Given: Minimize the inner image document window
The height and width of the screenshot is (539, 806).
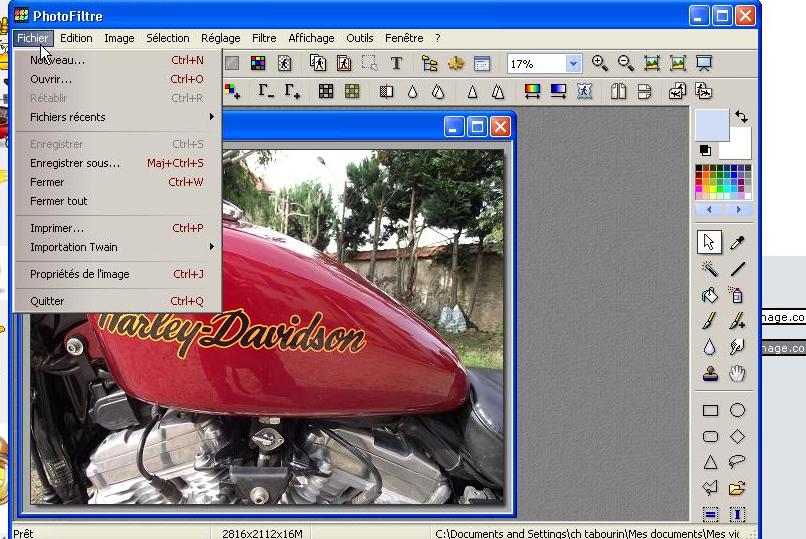Looking at the screenshot, I should pos(453,126).
